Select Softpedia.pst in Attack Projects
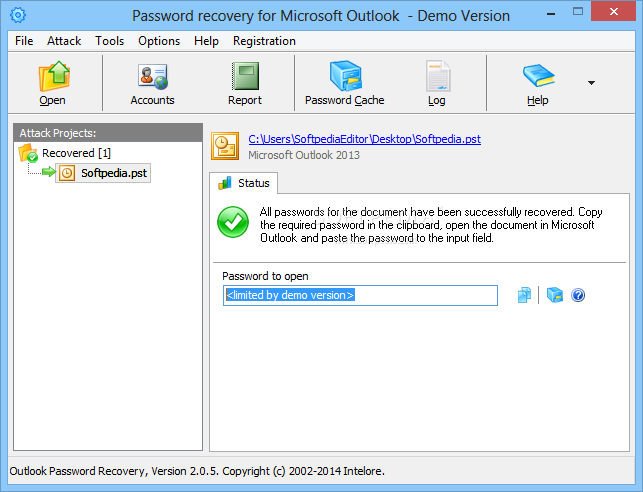This screenshot has width=643, height=492. click(x=103, y=173)
